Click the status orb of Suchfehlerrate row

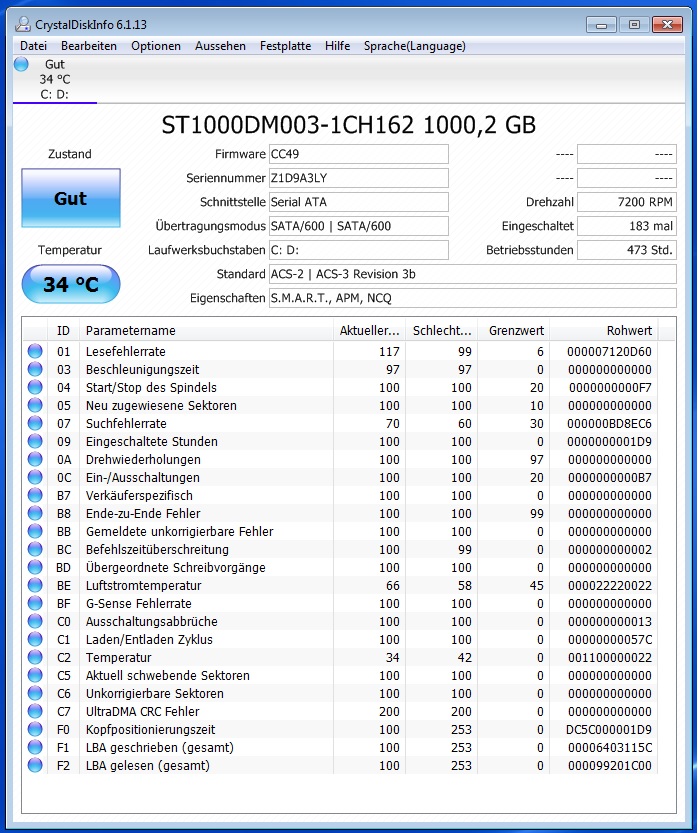point(35,423)
